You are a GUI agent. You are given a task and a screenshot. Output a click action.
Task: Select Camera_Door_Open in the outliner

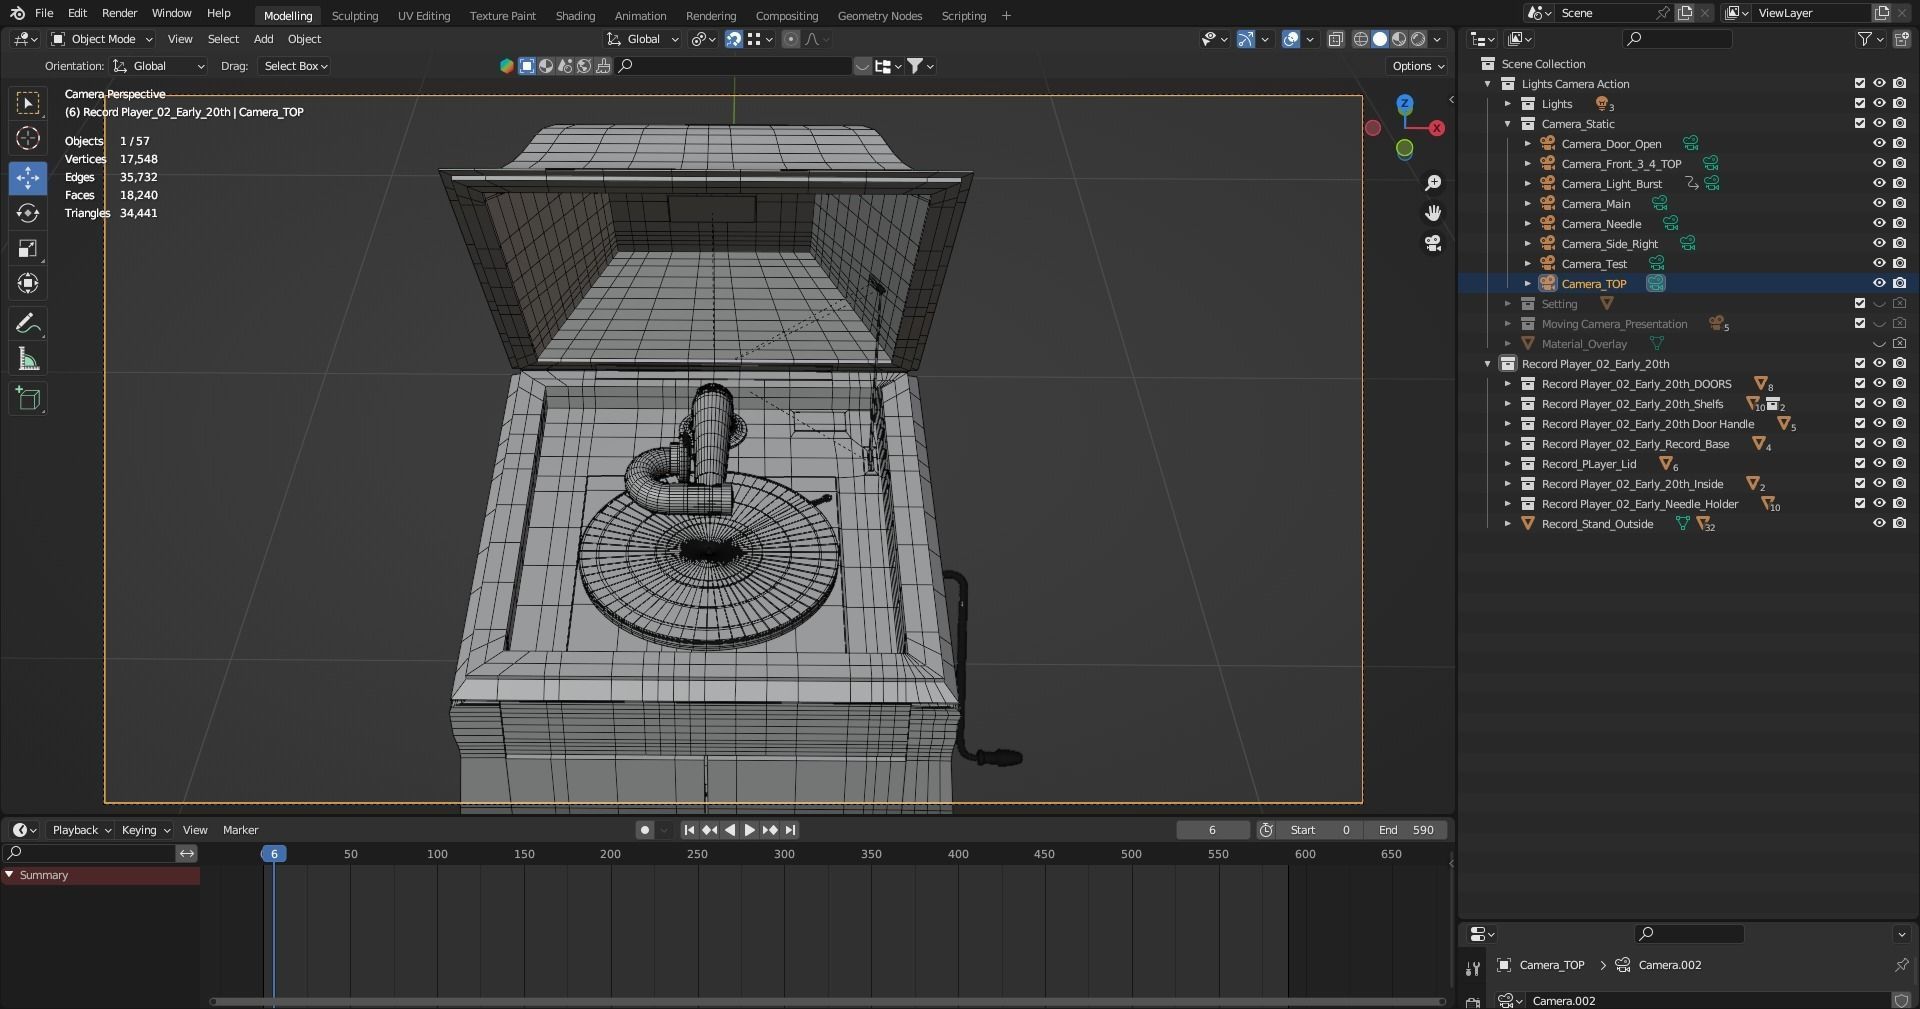coord(1611,144)
